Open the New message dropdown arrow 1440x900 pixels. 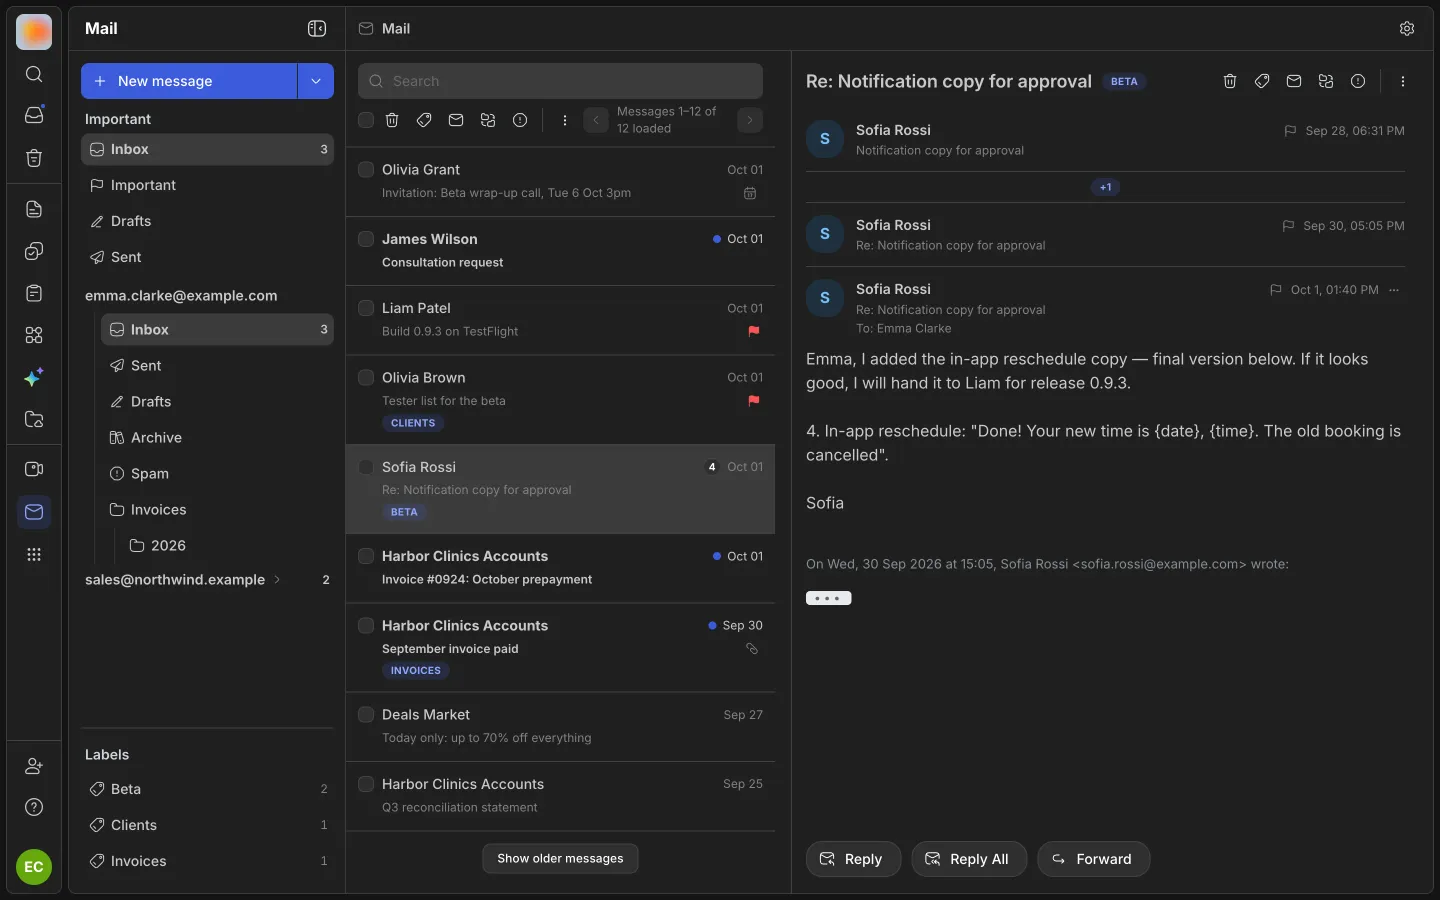point(316,81)
